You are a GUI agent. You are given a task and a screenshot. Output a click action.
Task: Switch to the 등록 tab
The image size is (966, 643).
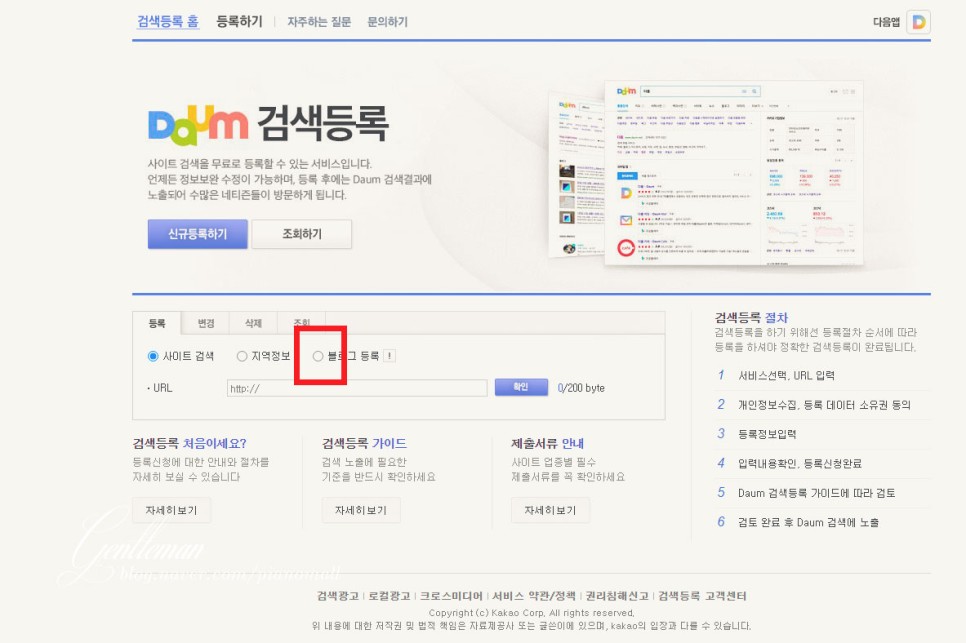[x=157, y=323]
